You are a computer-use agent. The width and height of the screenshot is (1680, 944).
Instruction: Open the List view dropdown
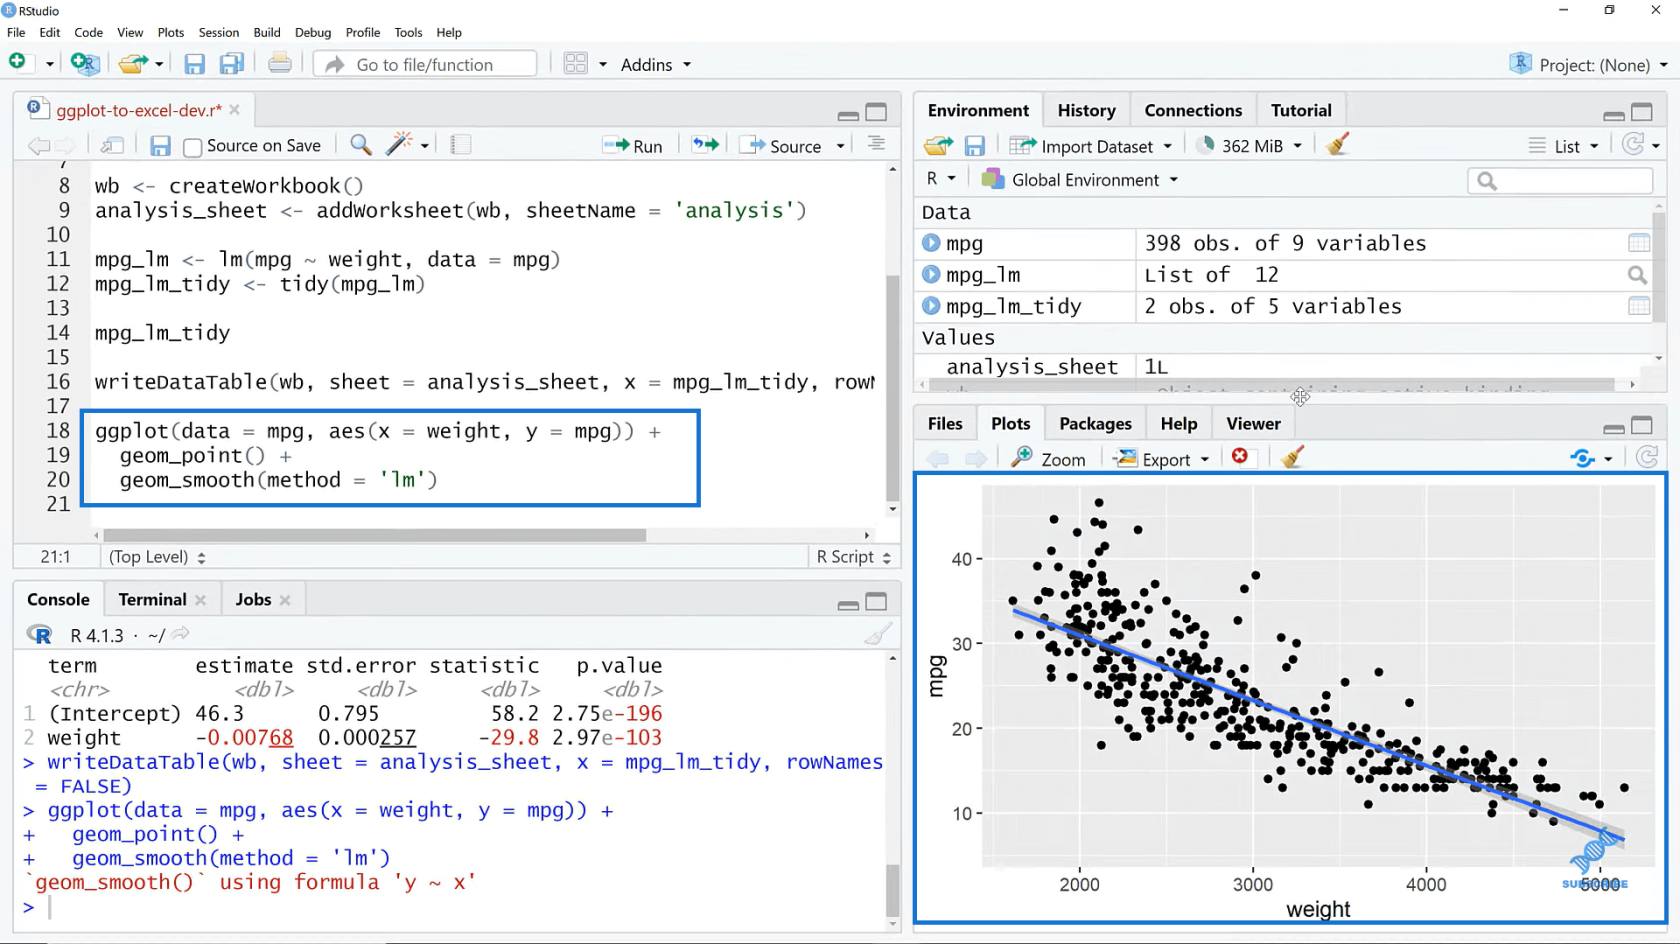tap(1564, 146)
